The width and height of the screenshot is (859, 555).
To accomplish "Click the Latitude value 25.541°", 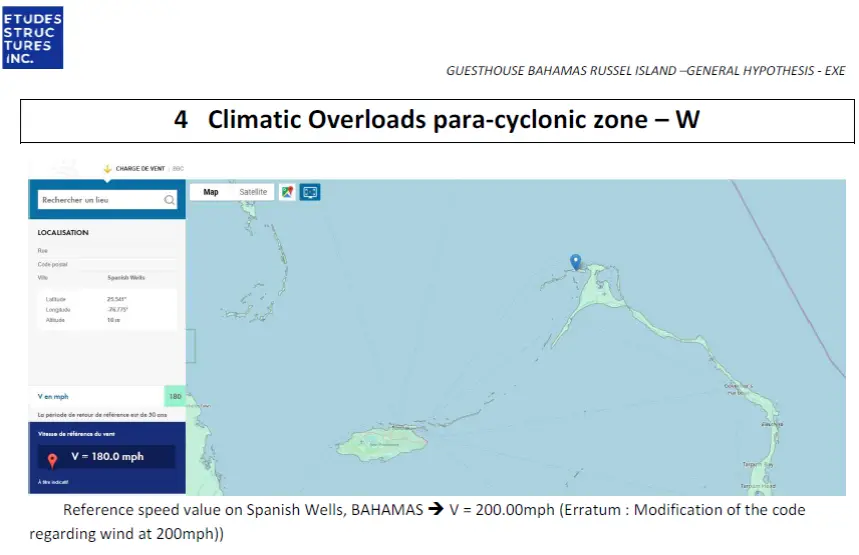I will tap(117, 299).
